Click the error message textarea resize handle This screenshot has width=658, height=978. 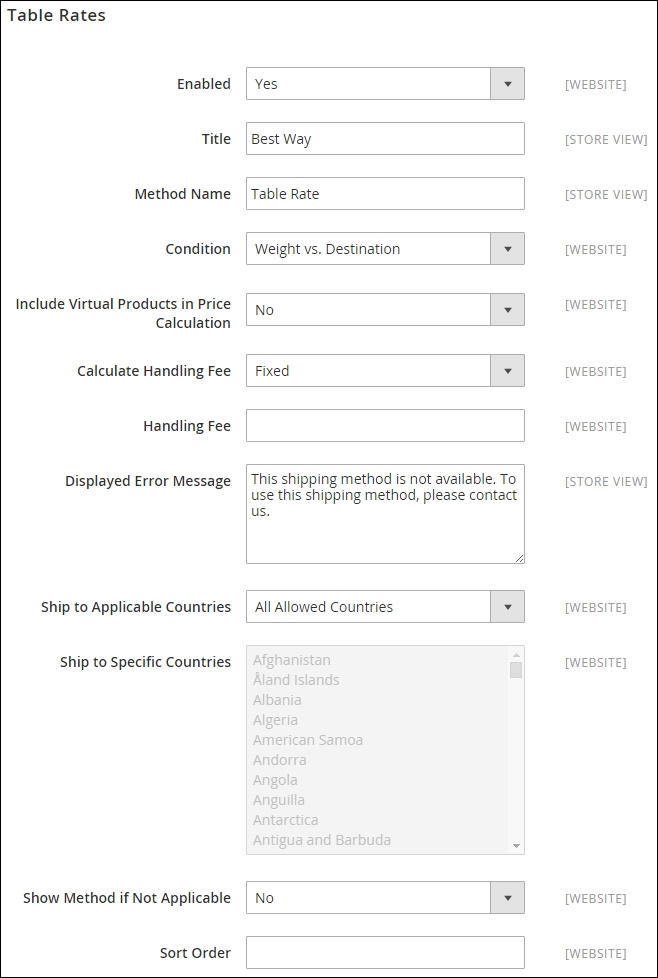coord(519,558)
